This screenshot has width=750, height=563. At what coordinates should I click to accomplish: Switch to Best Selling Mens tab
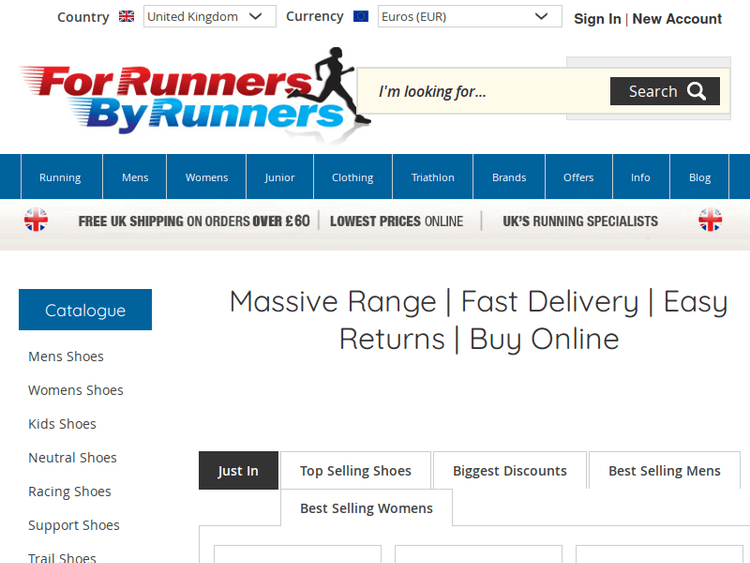(664, 471)
